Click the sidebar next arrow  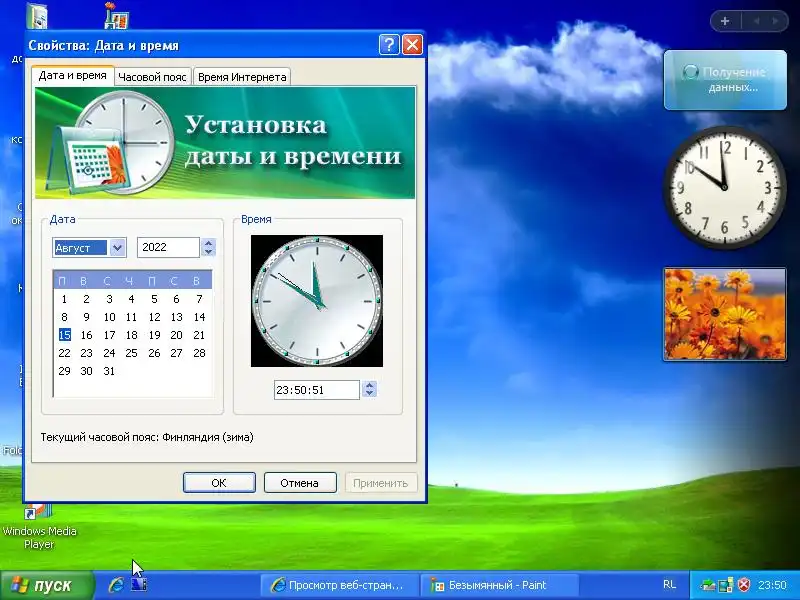tap(776, 21)
